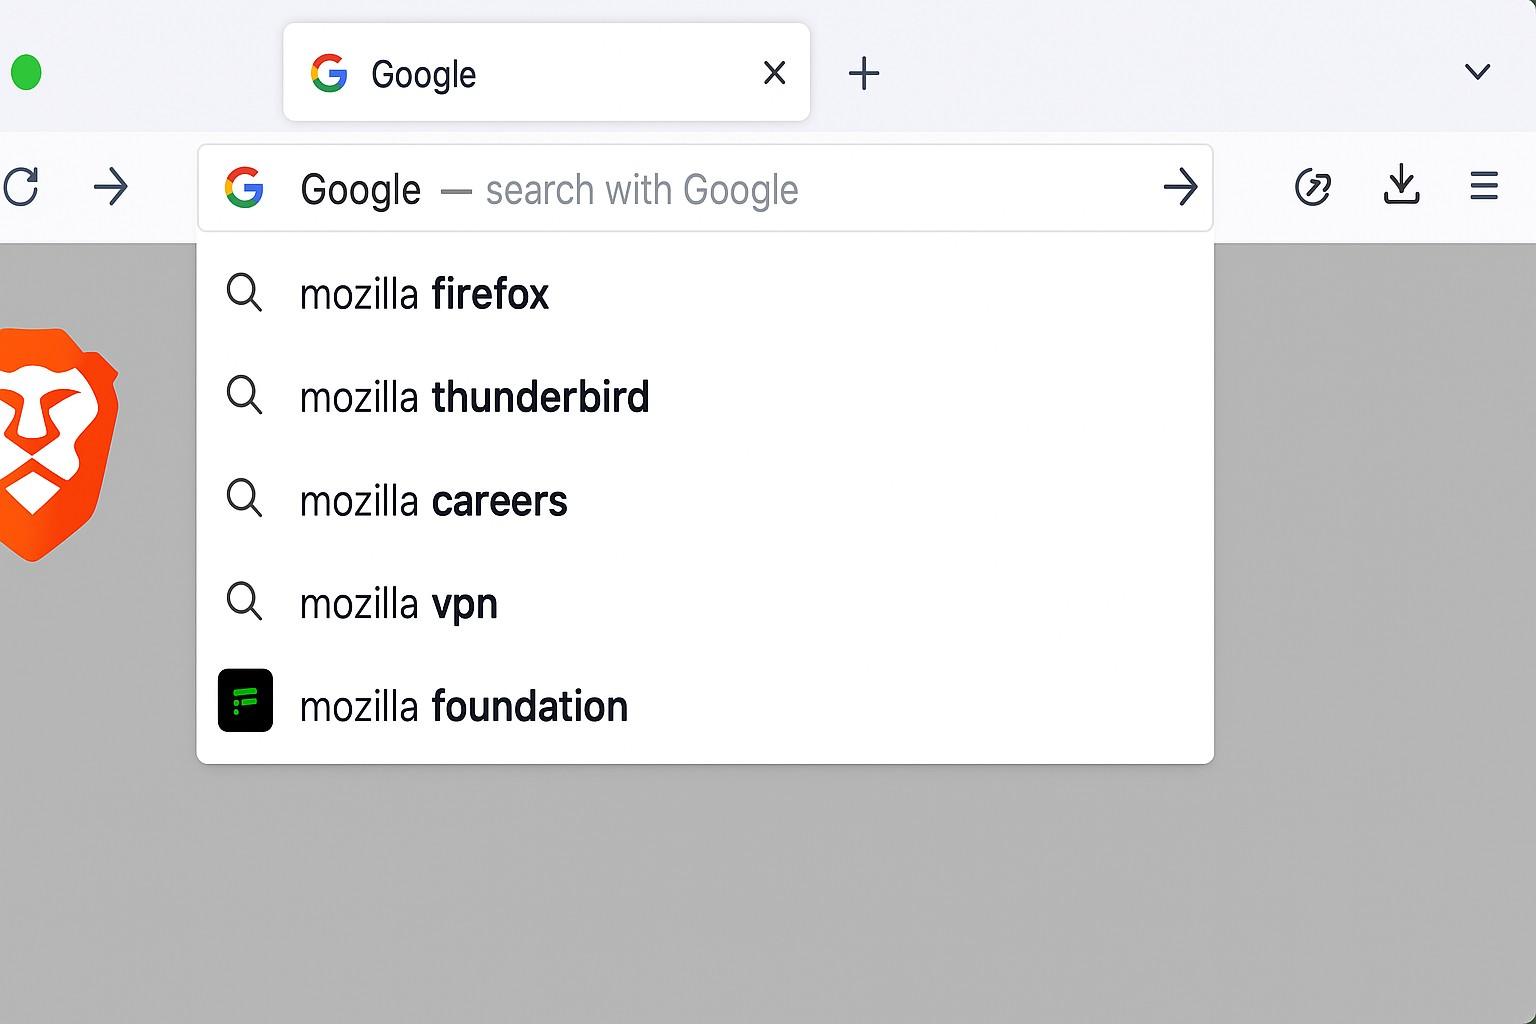Close the Google tab

pyautogui.click(x=774, y=73)
